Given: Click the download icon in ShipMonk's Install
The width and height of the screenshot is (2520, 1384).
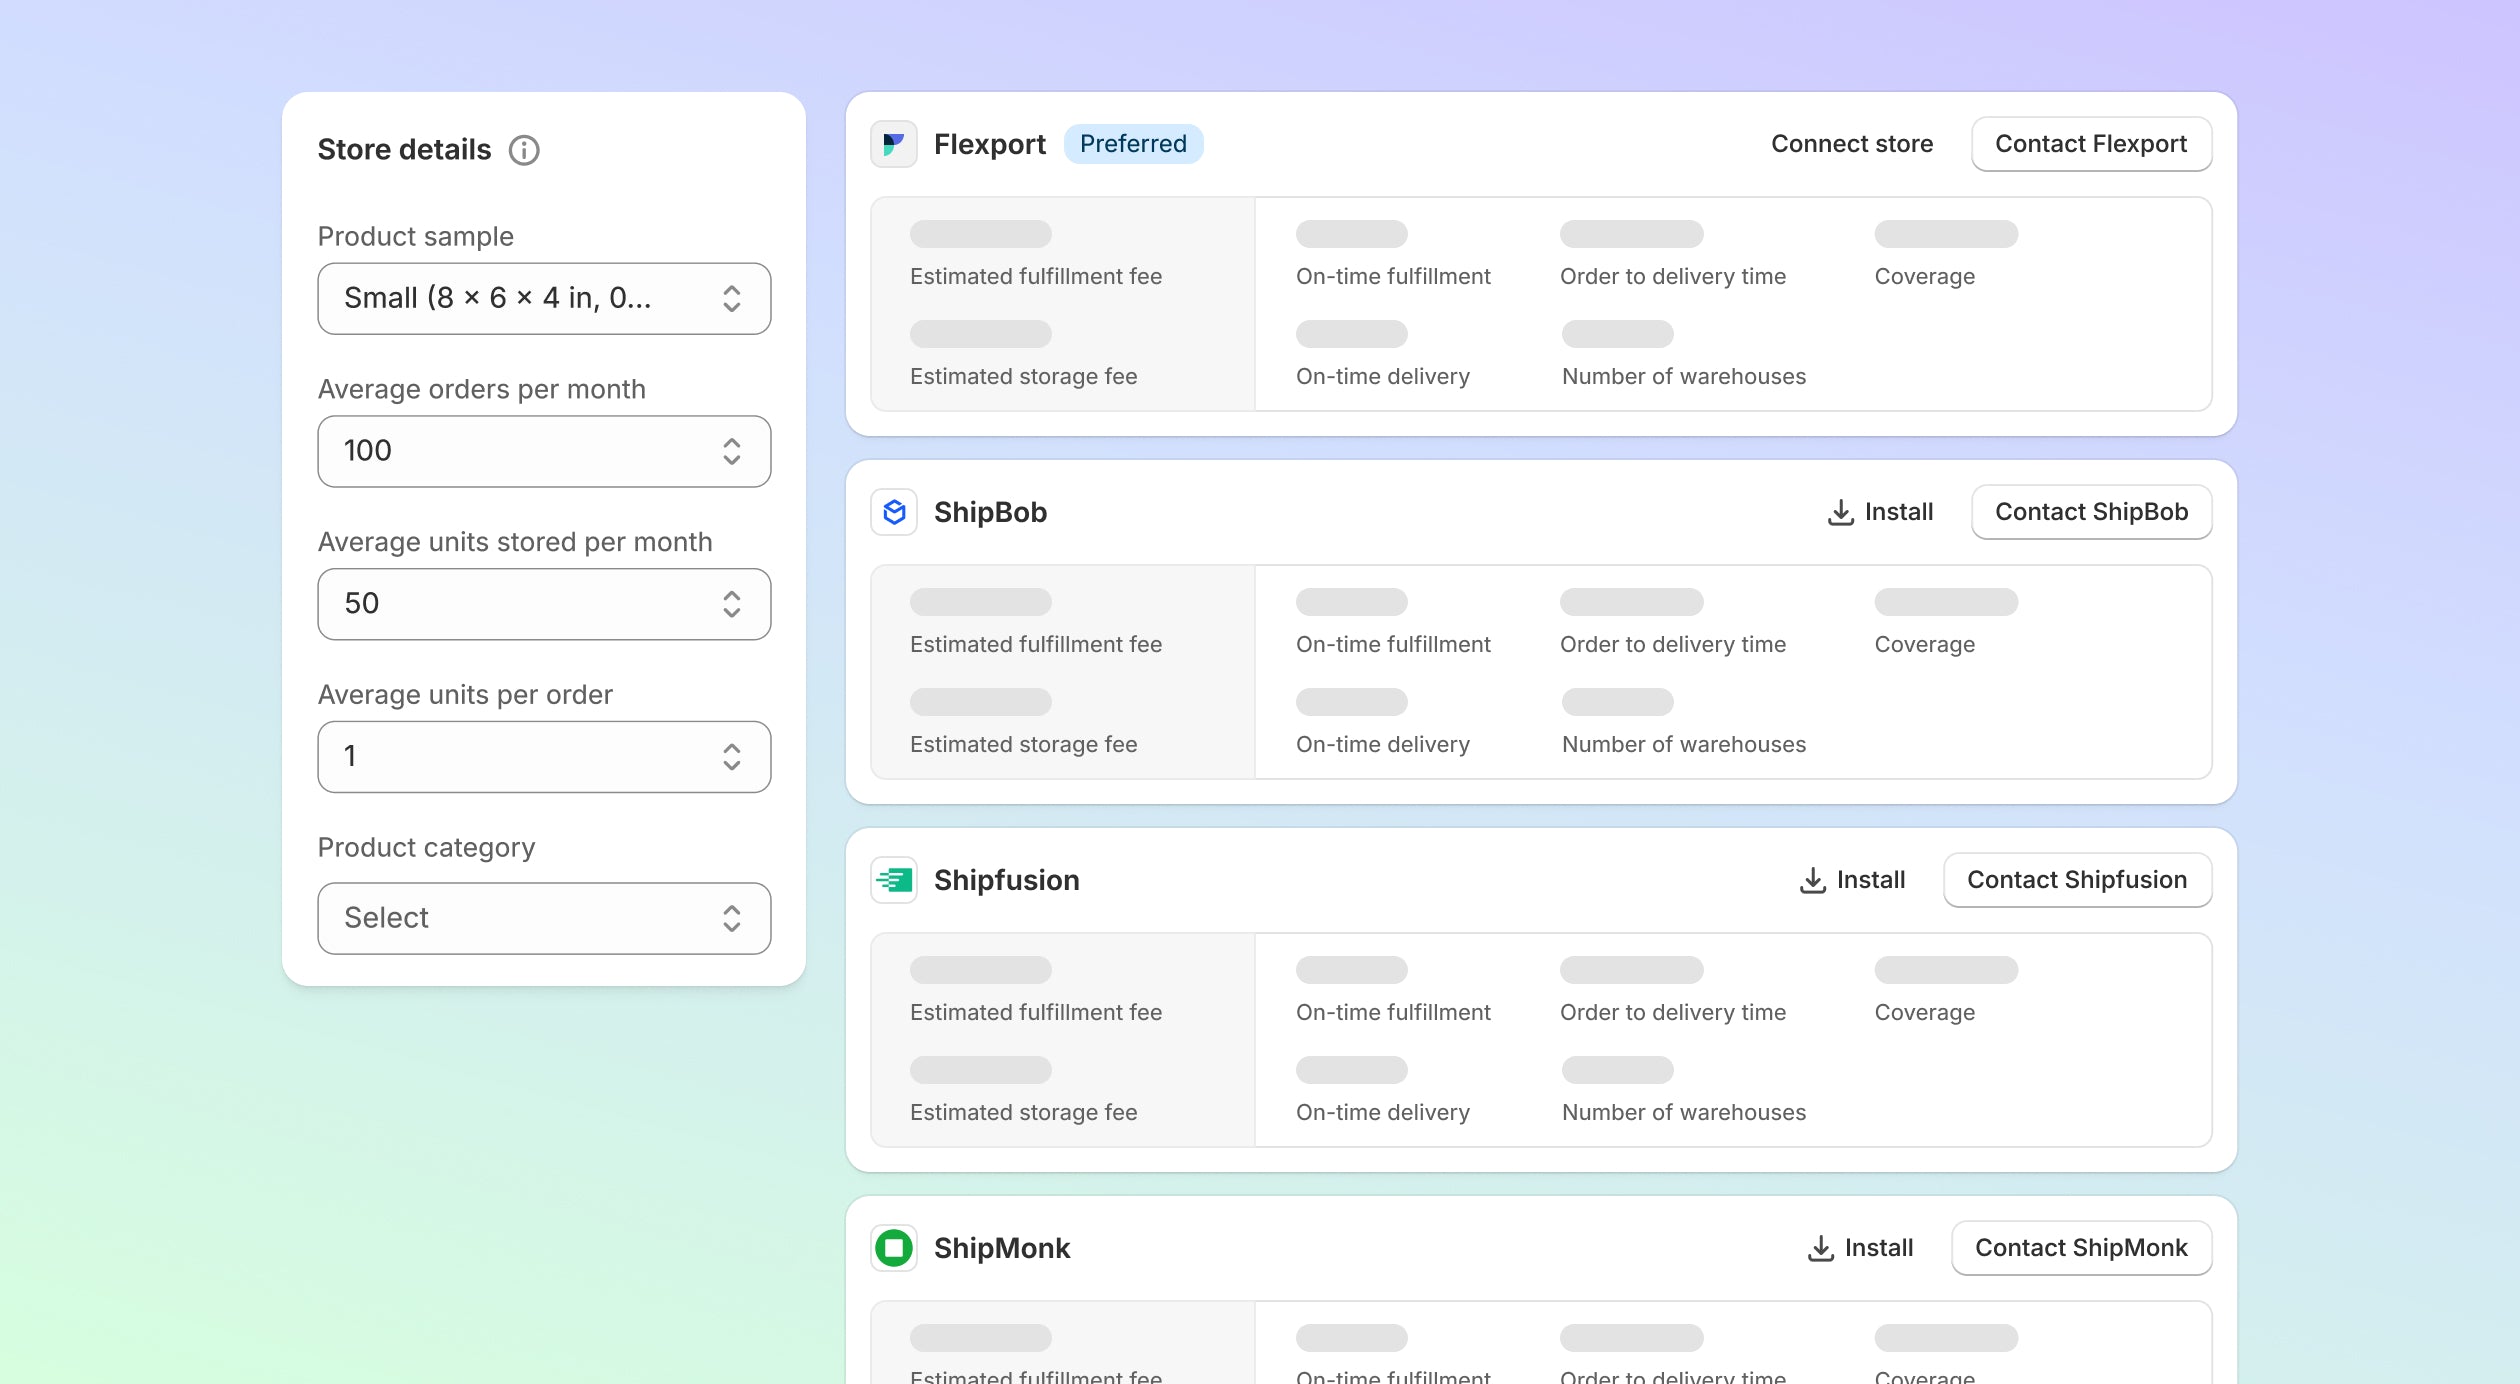Looking at the screenshot, I should (1821, 1248).
